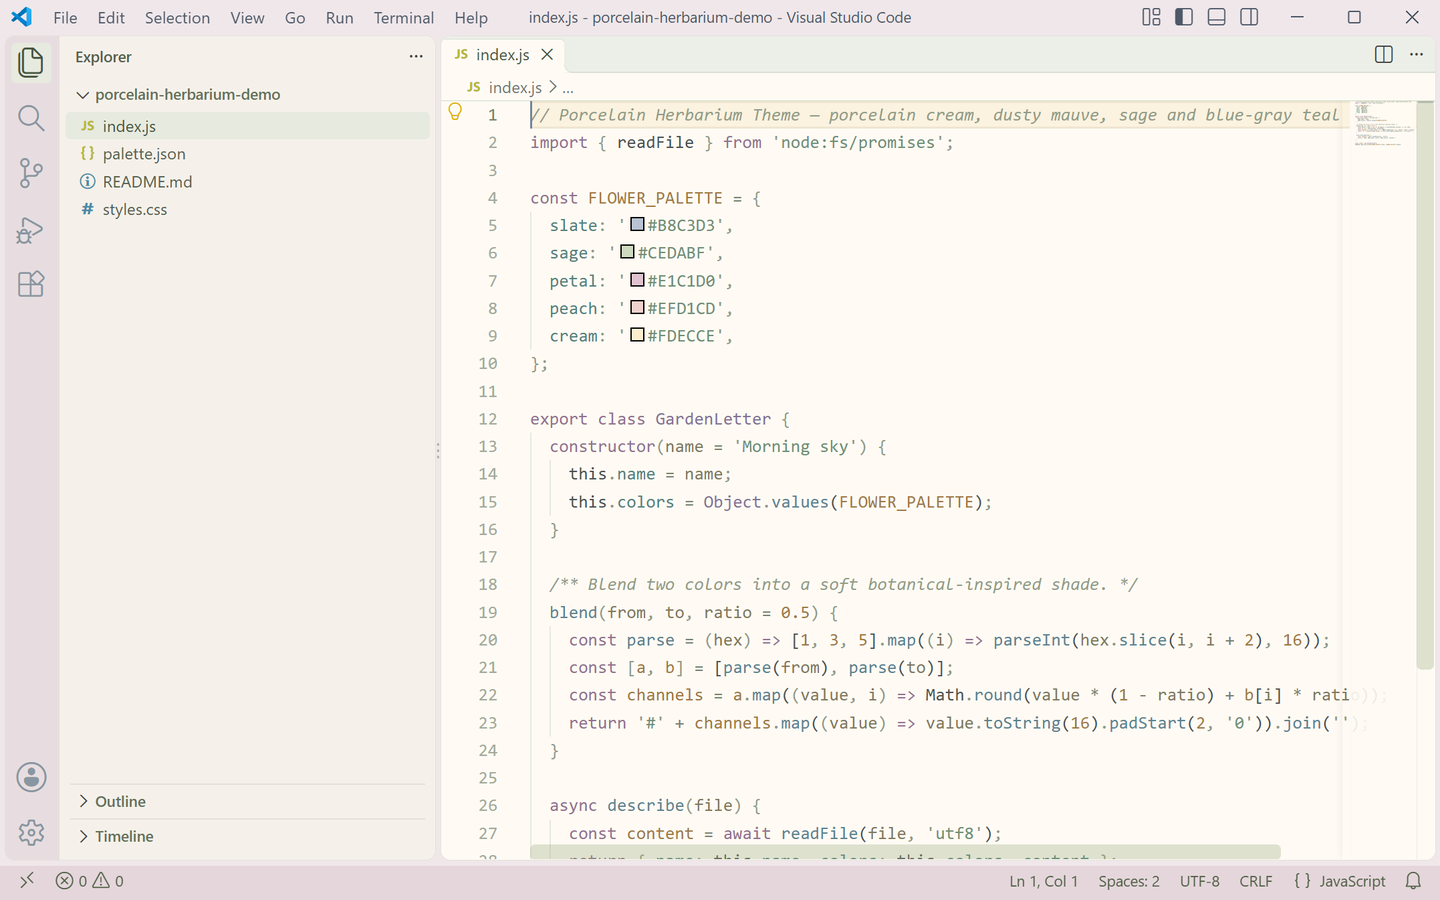
Task: Open the Help menu
Action: pyautogui.click(x=471, y=18)
